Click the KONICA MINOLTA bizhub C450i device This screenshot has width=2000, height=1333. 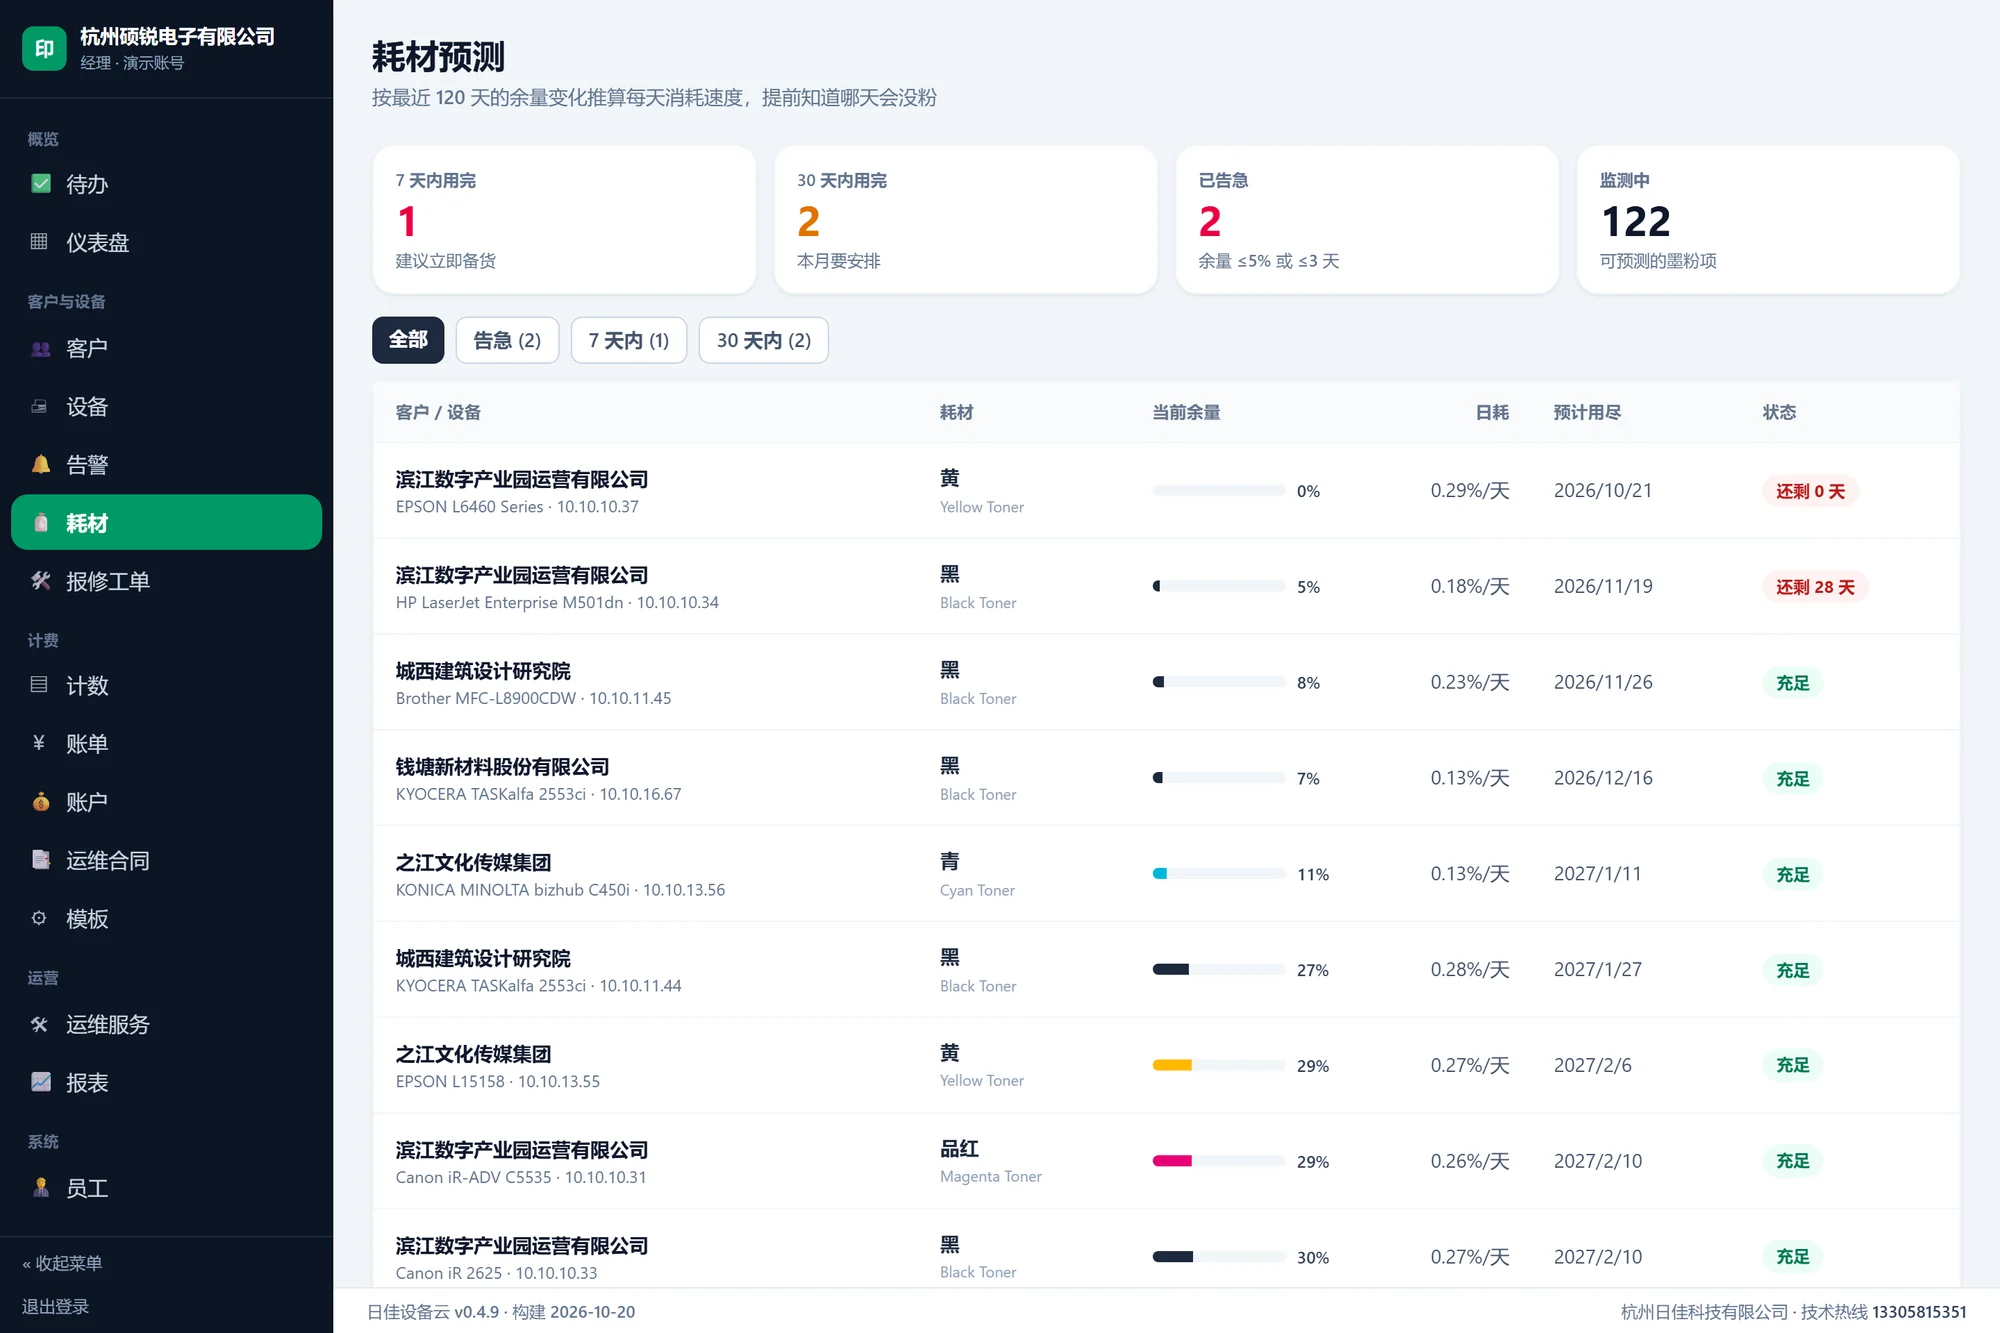pyautogui.click(x=560, y=890)
